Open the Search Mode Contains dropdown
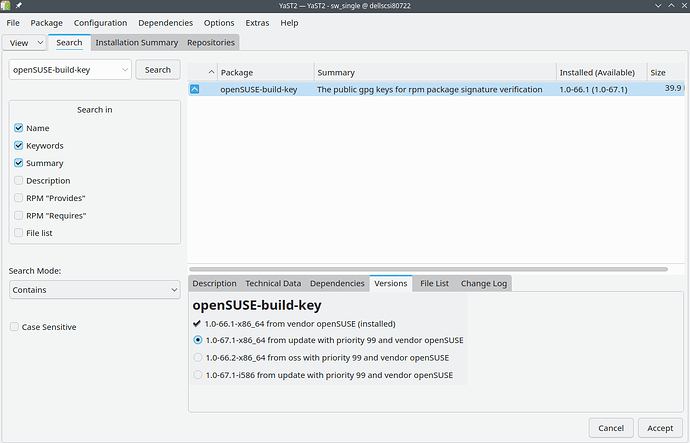This screenshot has height=443, width=690. tap(95, 290)
